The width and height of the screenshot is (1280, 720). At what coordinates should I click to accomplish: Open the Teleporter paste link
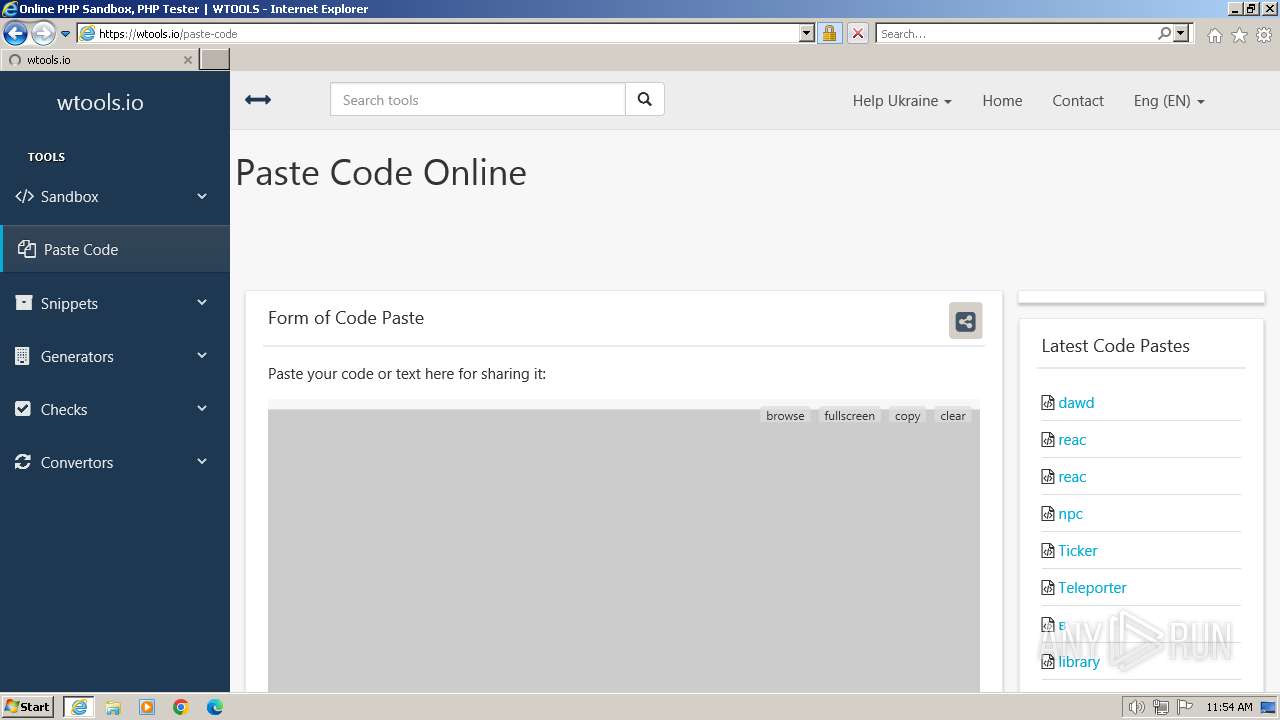(x=1092, y=588)
